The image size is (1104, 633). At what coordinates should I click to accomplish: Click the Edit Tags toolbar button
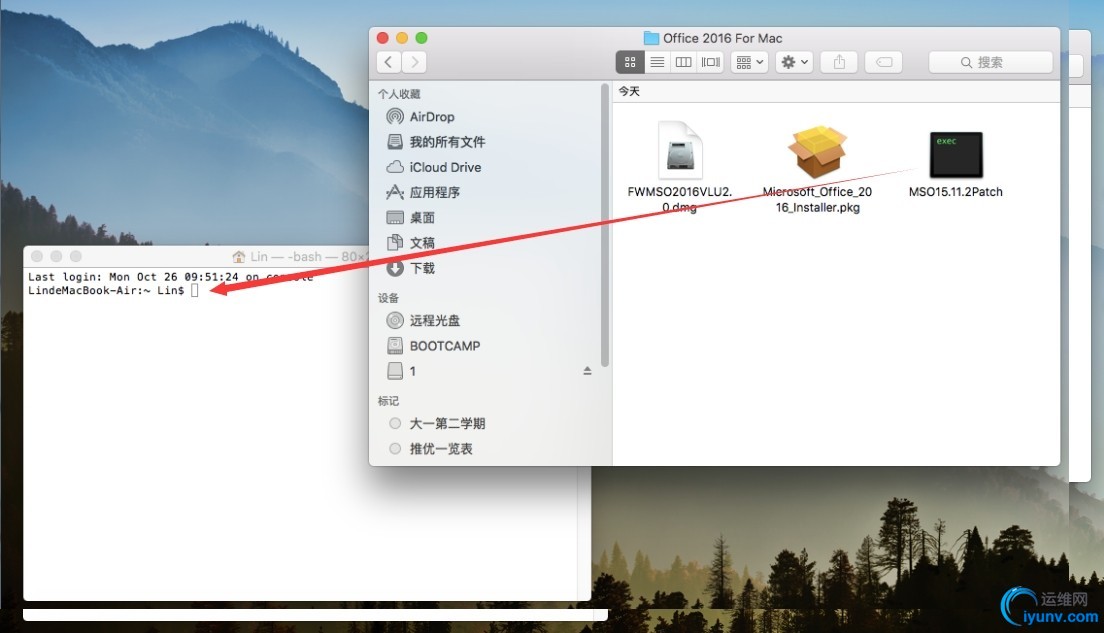[884, 62]
